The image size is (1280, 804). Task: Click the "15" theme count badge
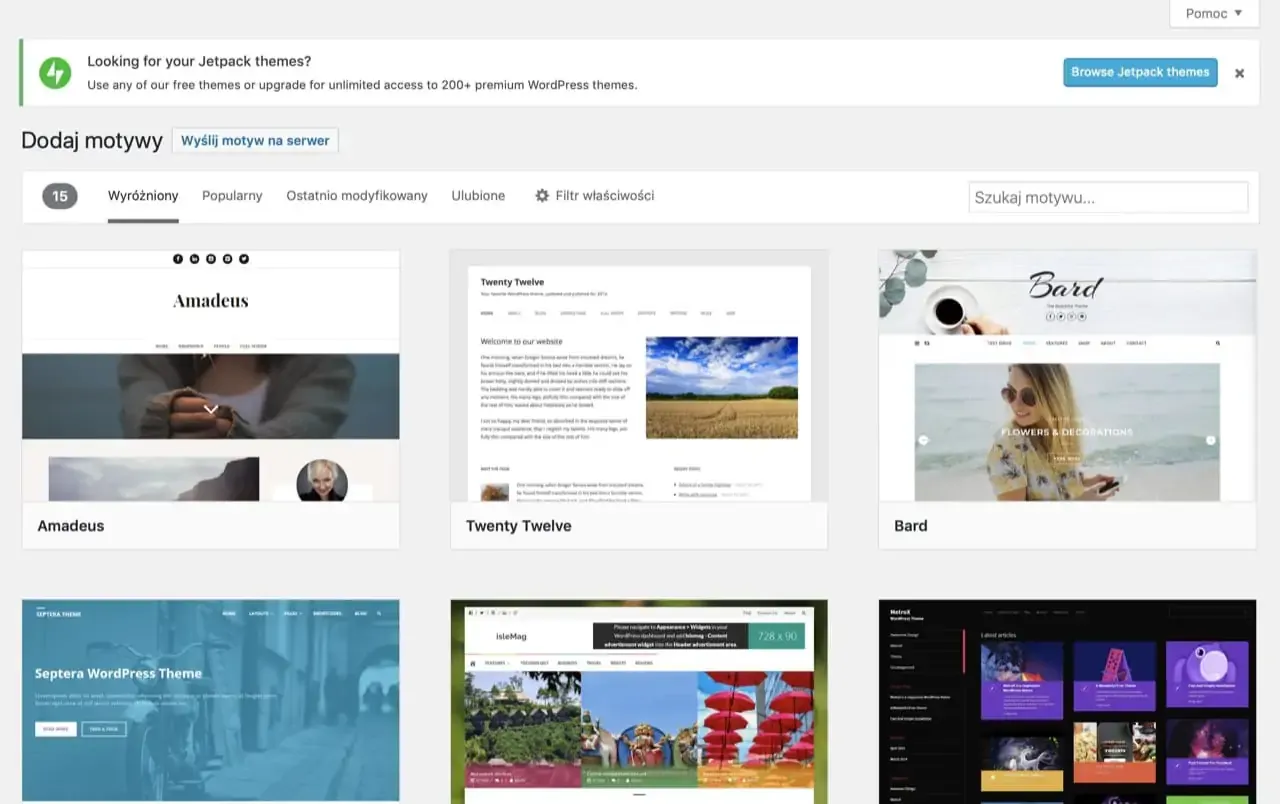59,196
